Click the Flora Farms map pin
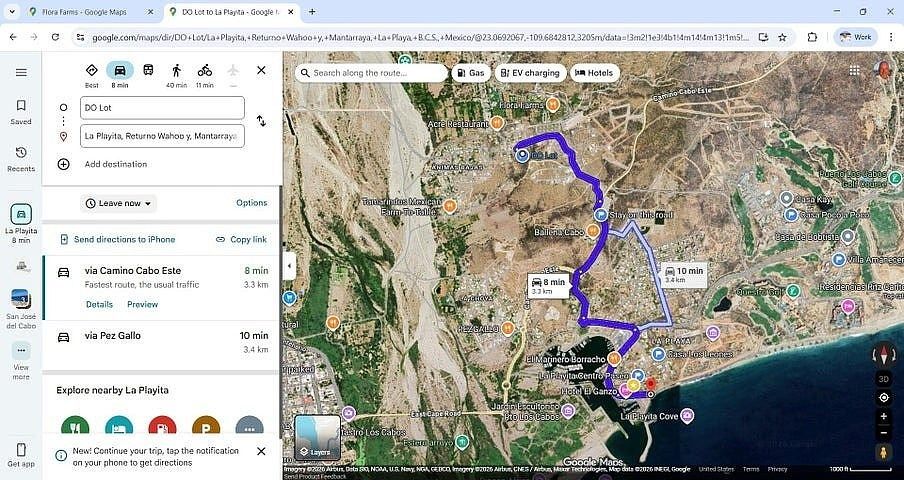This screenshot has height=480, width=904. [552, 105]
